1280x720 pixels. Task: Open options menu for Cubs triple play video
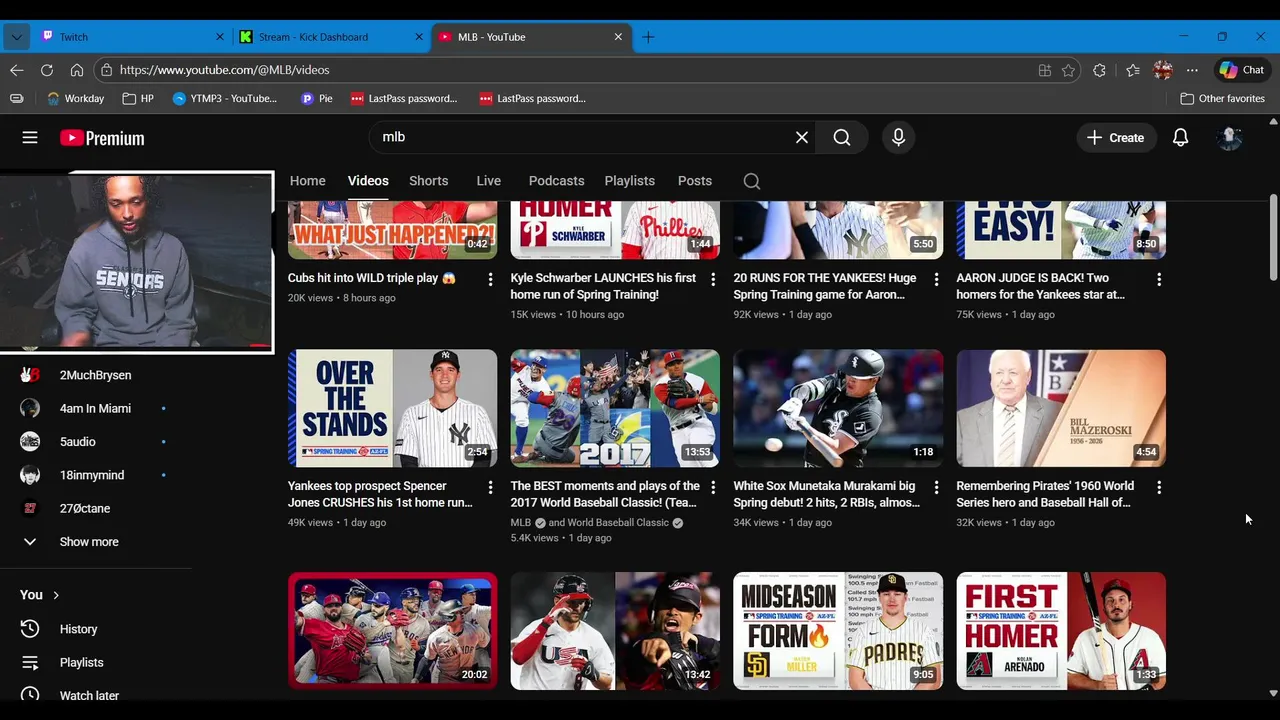pyautogui.click(x=490, y=280)
